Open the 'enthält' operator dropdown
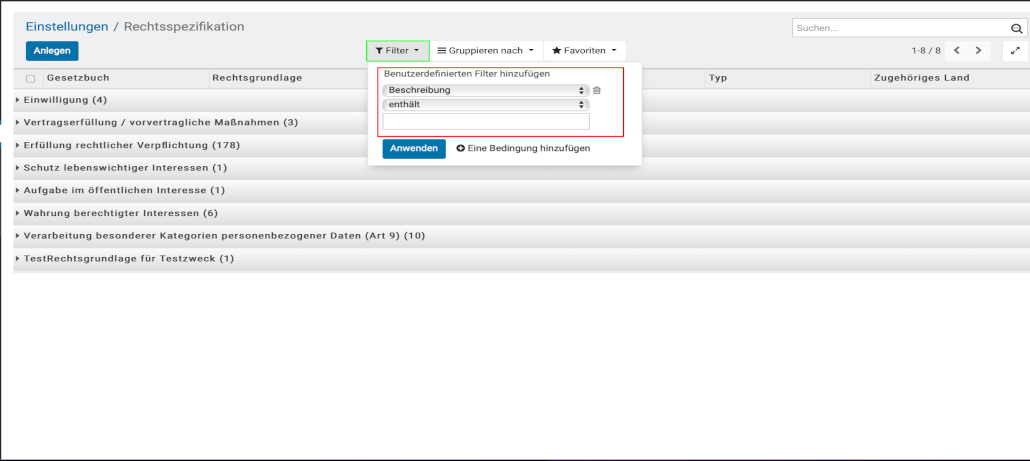This screenshot has height=461, width=1030. pos(485,104)
